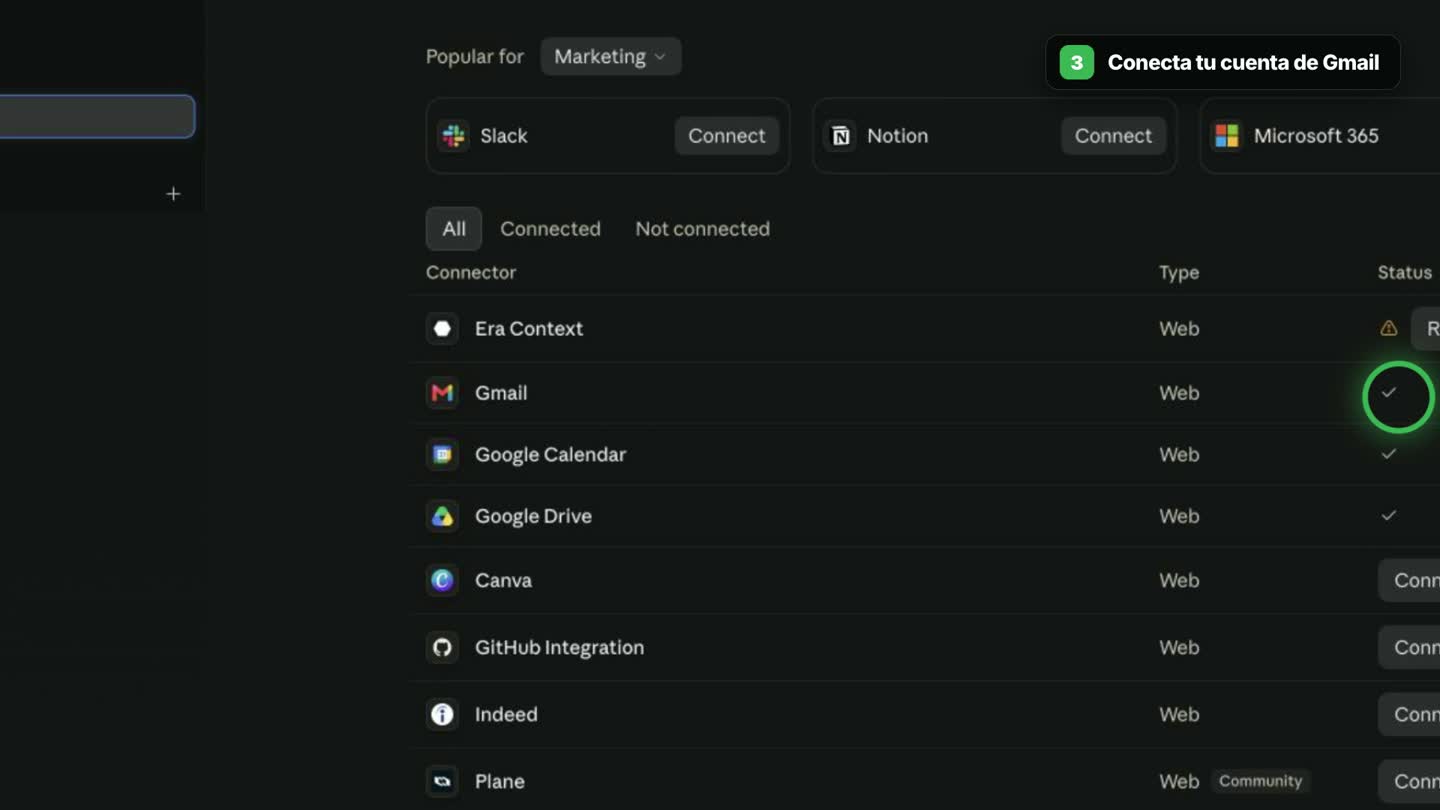Select the Era Context row name
The height and width of the screenshot is (810, 1440).
pyautogui.click(x=529, y=329)
